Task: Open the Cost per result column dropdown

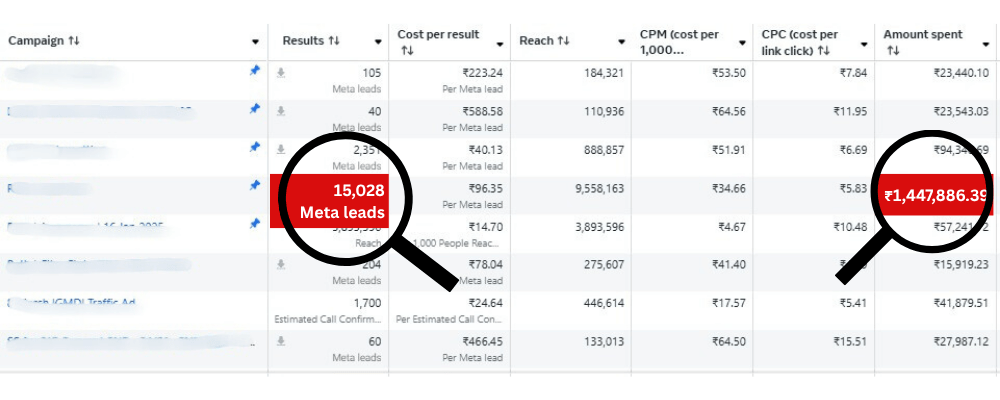Action: [500, 43]
